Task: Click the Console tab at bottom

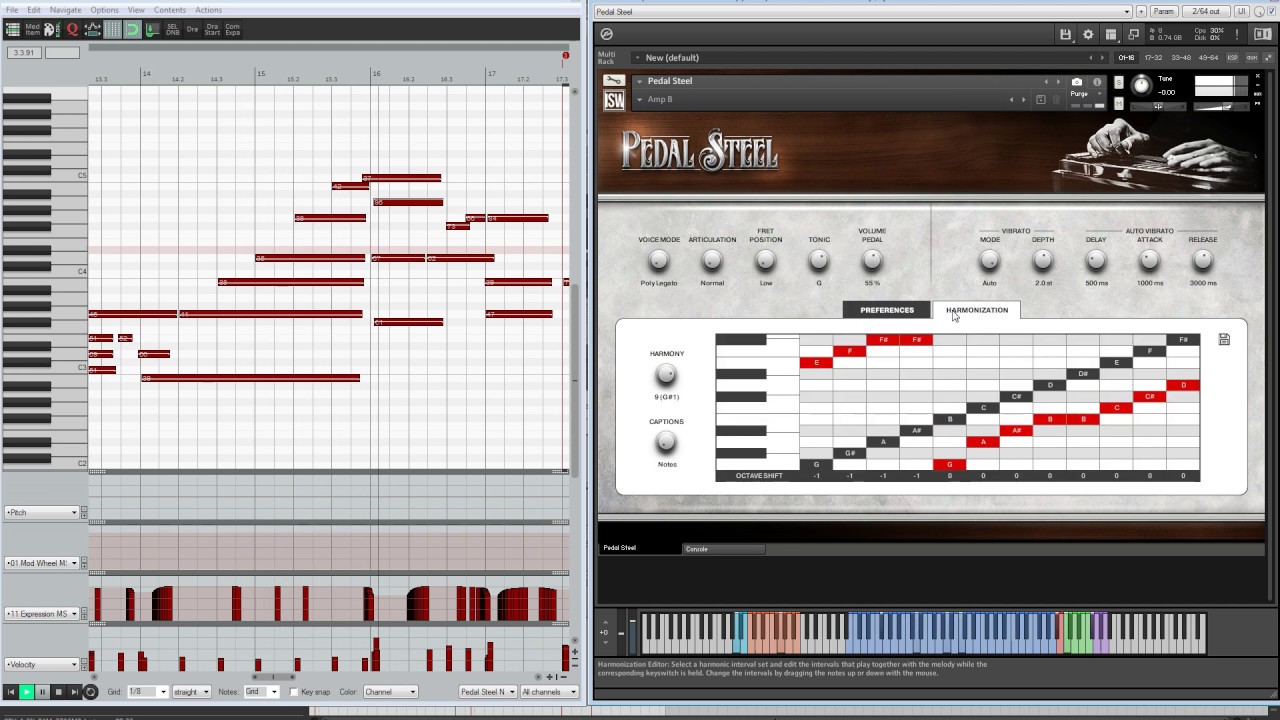Action: click(x=724, y=549)
